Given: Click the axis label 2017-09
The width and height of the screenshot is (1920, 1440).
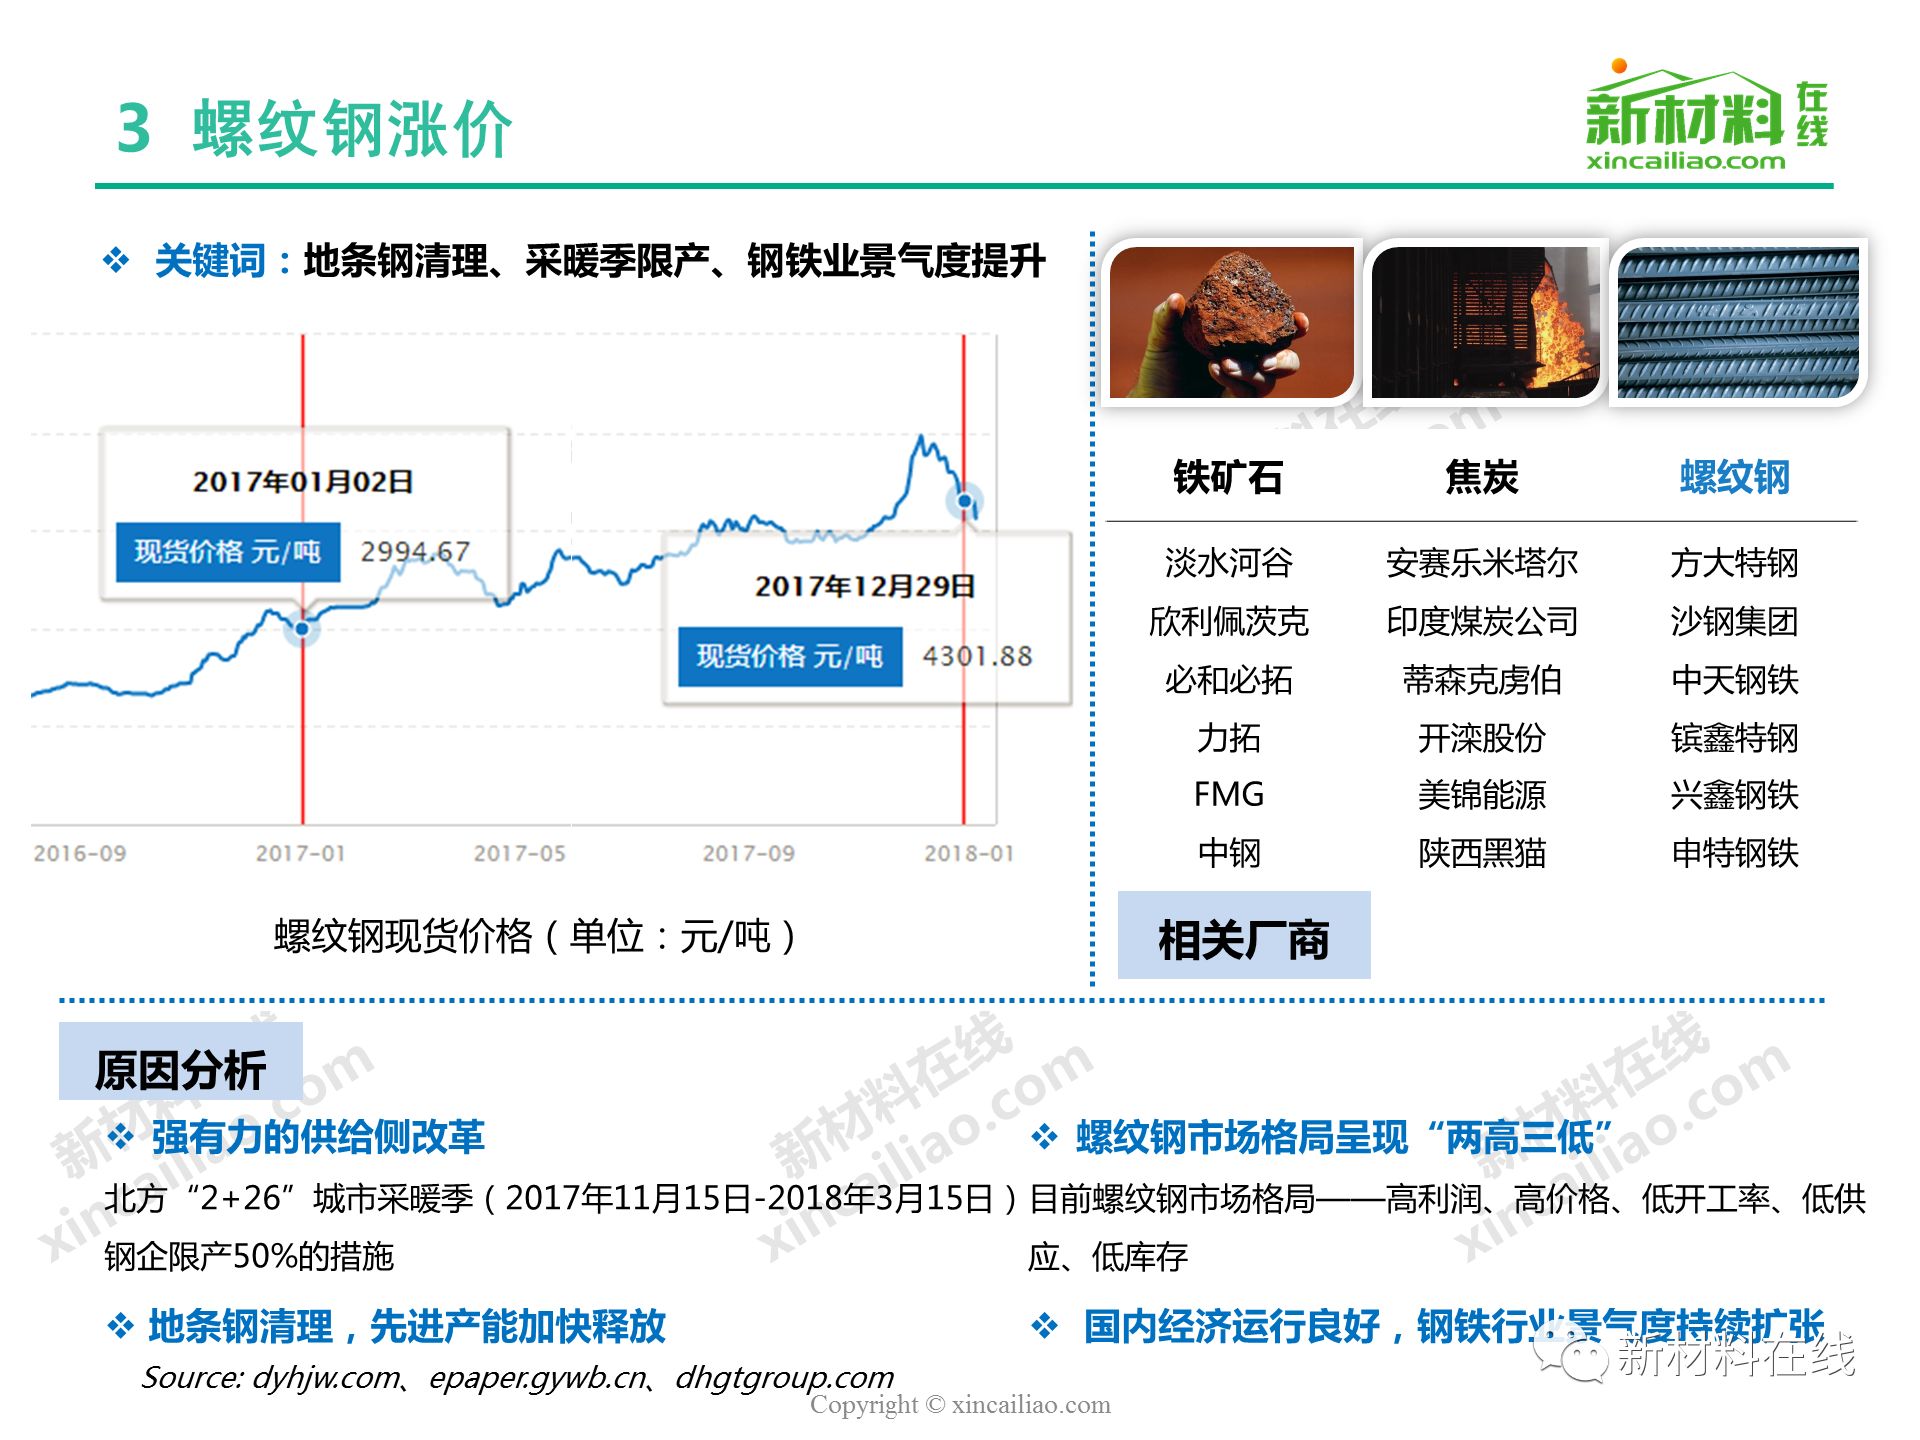Looking at the screenshot, I should 748,853.
